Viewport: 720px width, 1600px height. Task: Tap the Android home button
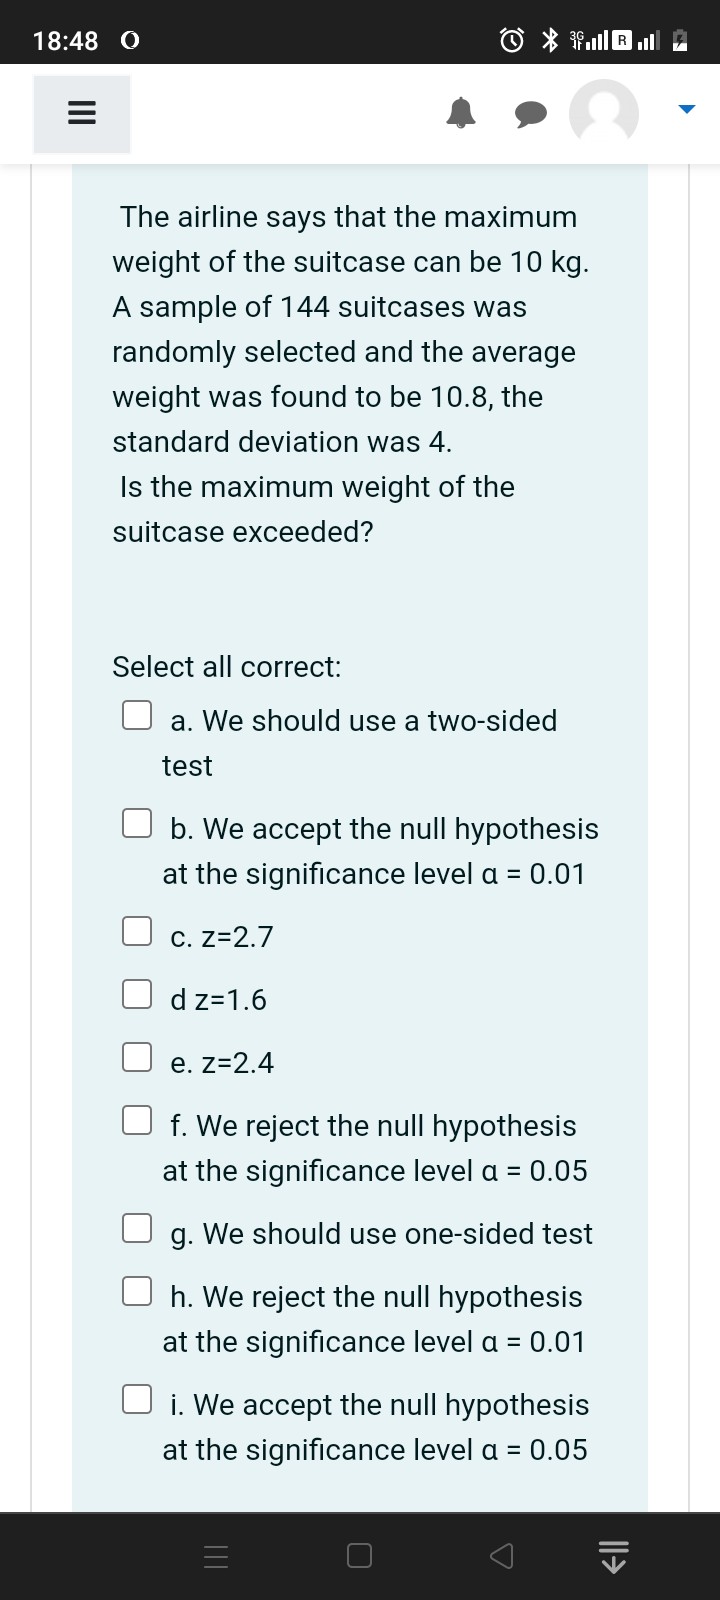point(360,1556)
